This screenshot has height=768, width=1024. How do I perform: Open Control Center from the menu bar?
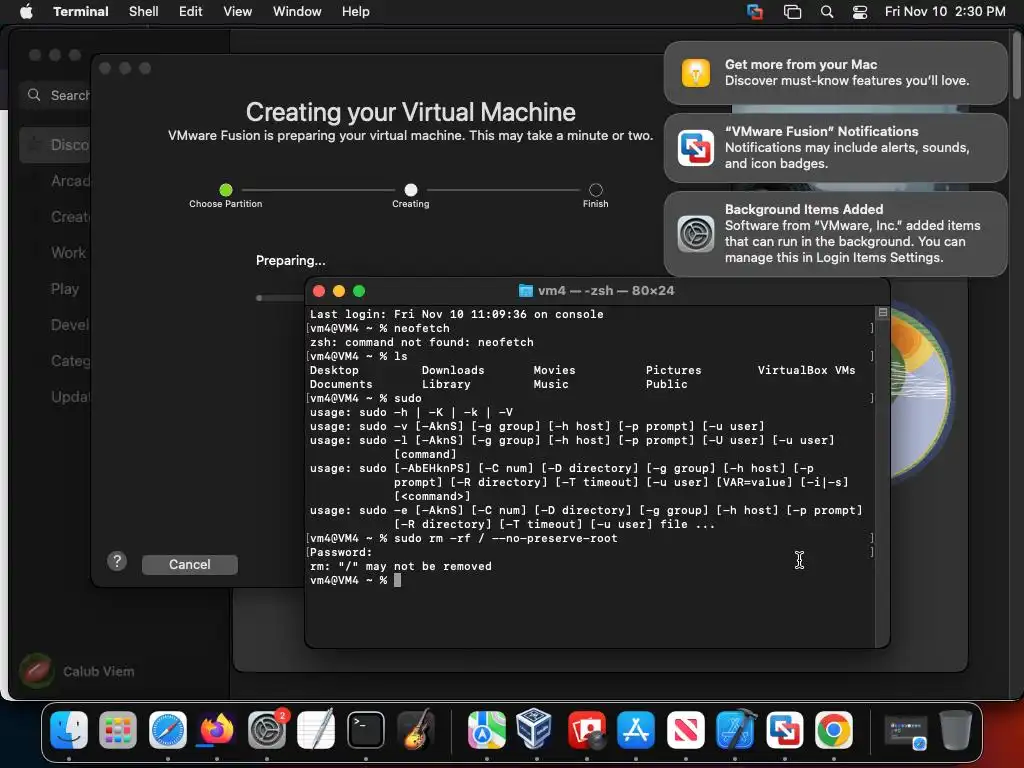(860, 12)
